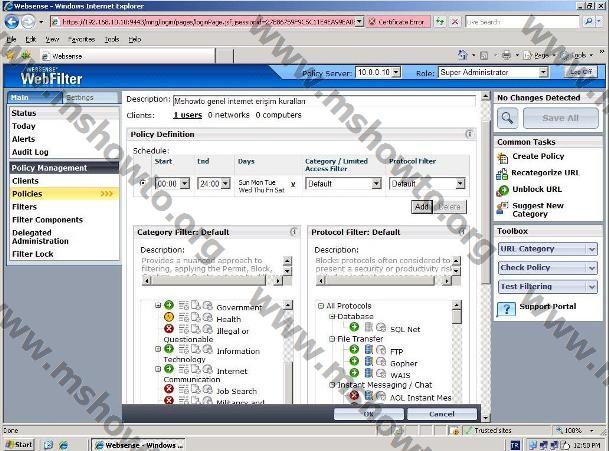This screenshot has width=609, height=451.
Task: Open the Home icon in command bar
Action: [463, 55]
